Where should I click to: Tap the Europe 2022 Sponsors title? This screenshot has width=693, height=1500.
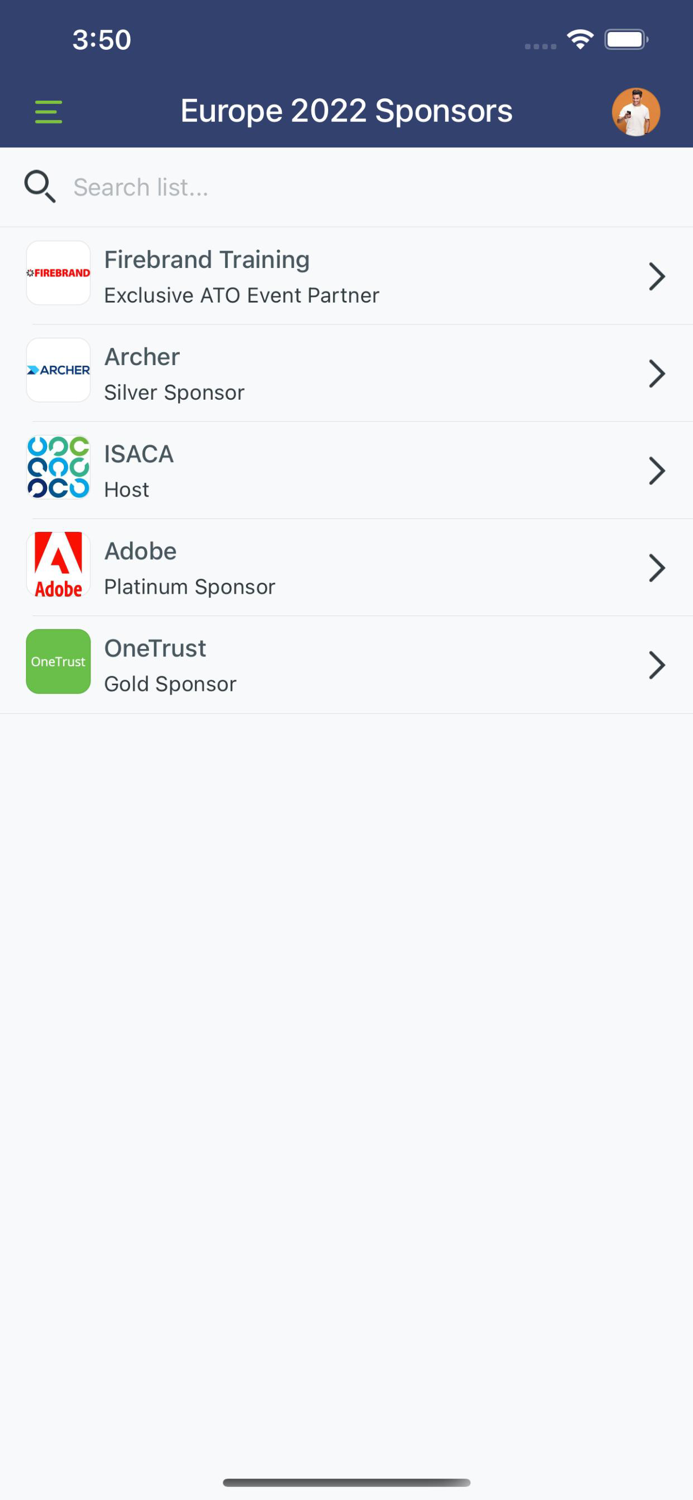346,111
